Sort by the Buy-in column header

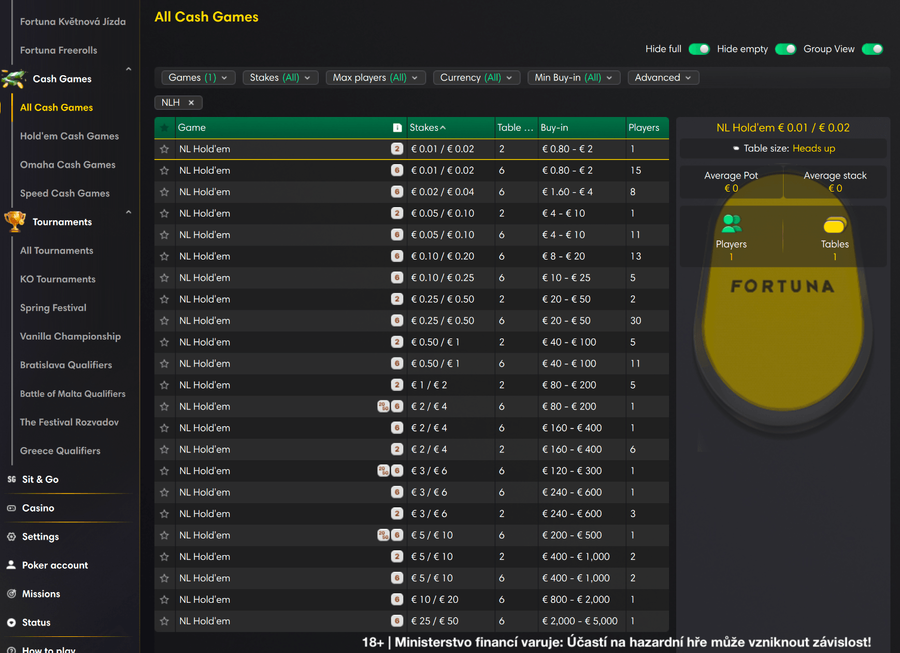[x=554, y=127]
